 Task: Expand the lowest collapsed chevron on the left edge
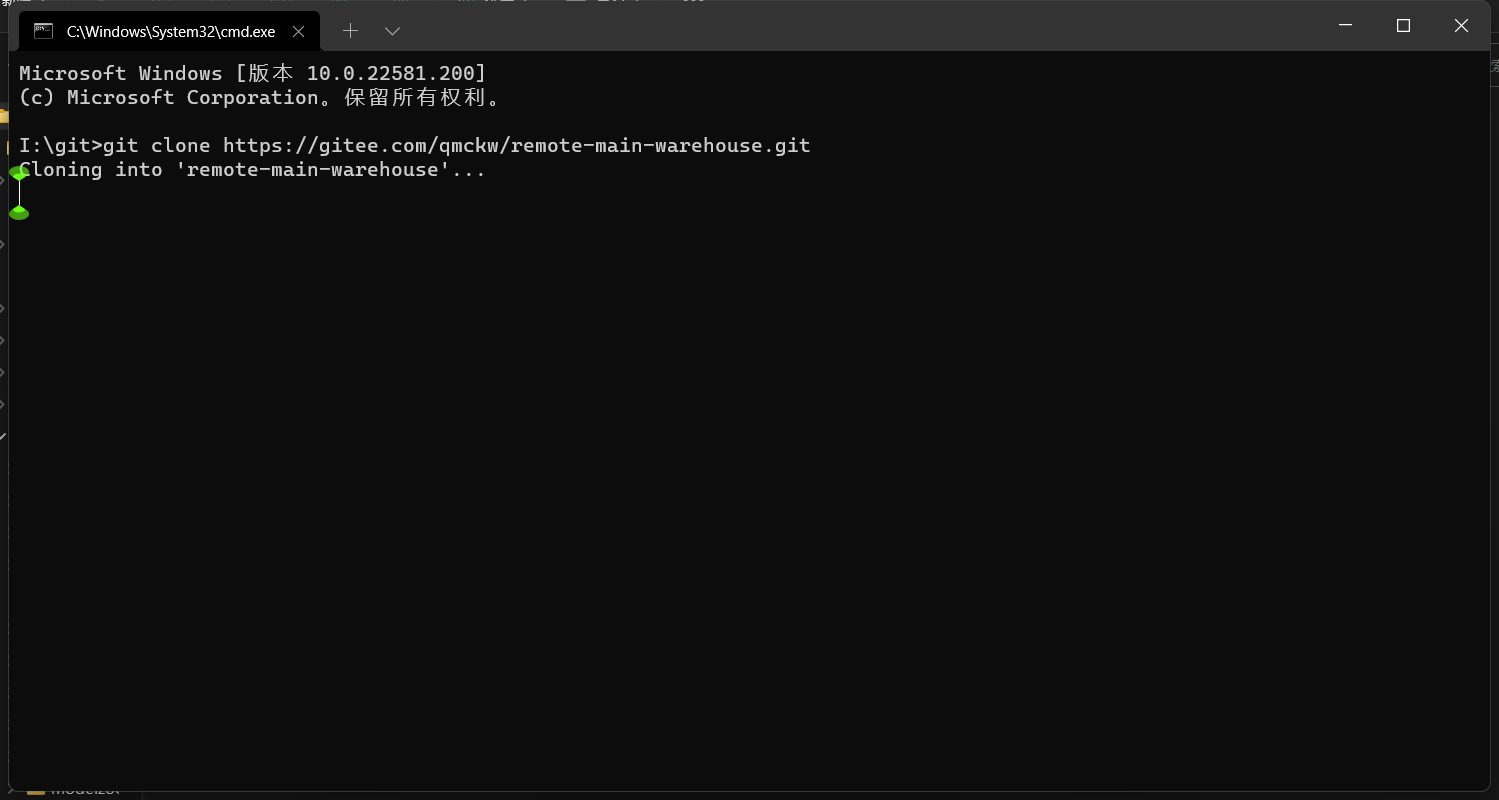[4, 404]
